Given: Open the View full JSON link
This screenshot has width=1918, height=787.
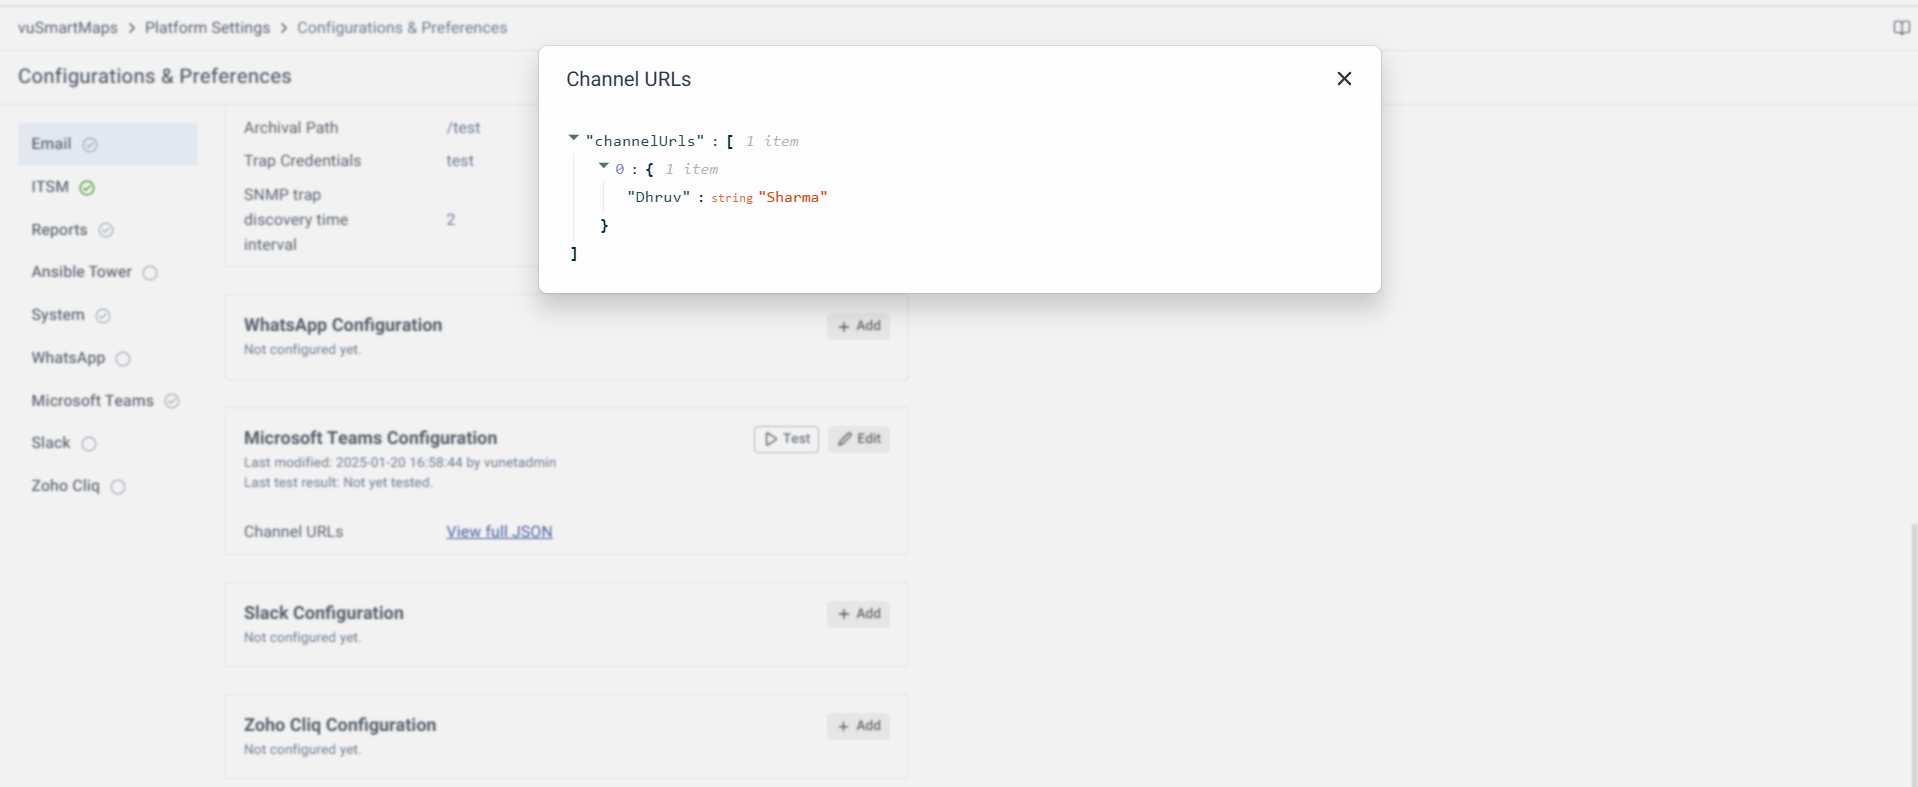Looking at the screenshot, I should coord(499,532).
